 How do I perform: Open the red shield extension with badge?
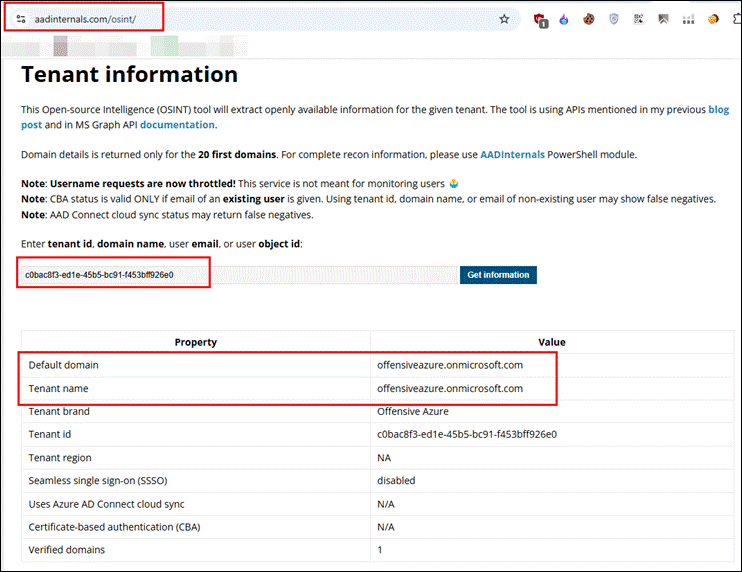[540, 20]
